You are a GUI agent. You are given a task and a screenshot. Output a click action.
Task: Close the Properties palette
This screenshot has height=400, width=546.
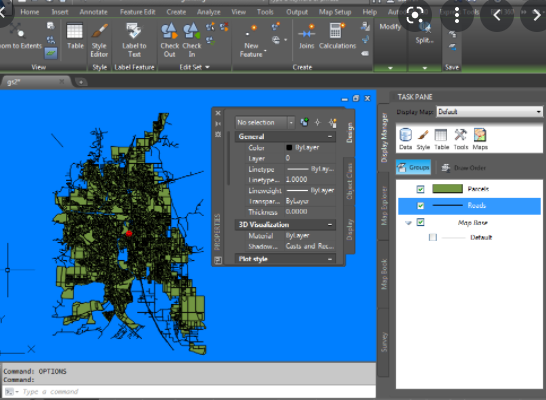click(218, 113)
